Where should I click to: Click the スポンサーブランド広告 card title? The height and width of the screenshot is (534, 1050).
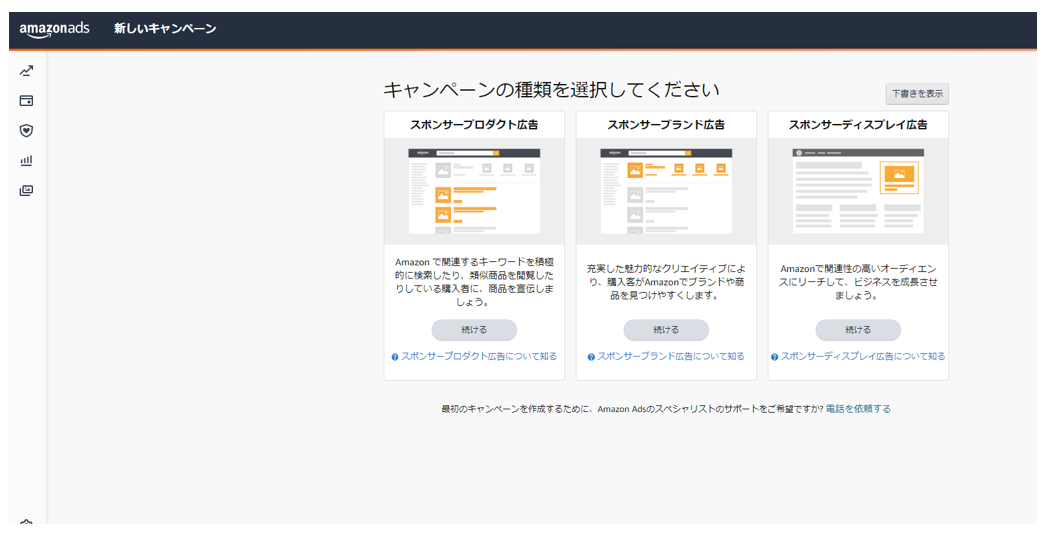(666, 125)
